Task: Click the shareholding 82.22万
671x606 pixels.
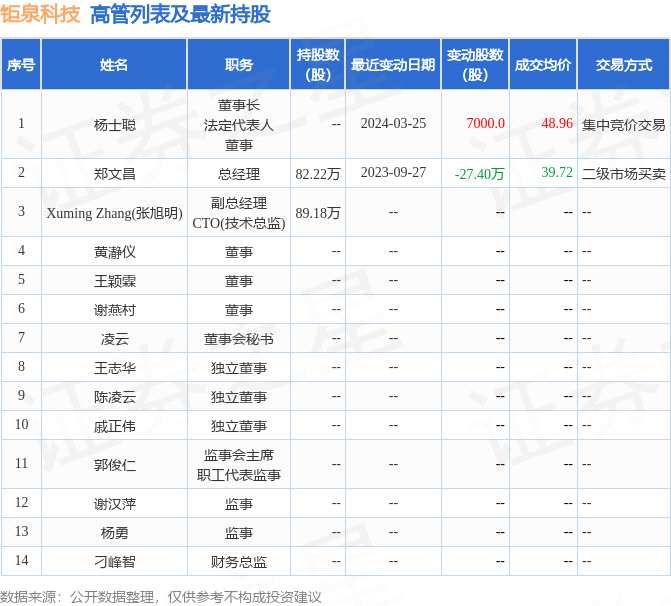Action: (x=318, y=174)
